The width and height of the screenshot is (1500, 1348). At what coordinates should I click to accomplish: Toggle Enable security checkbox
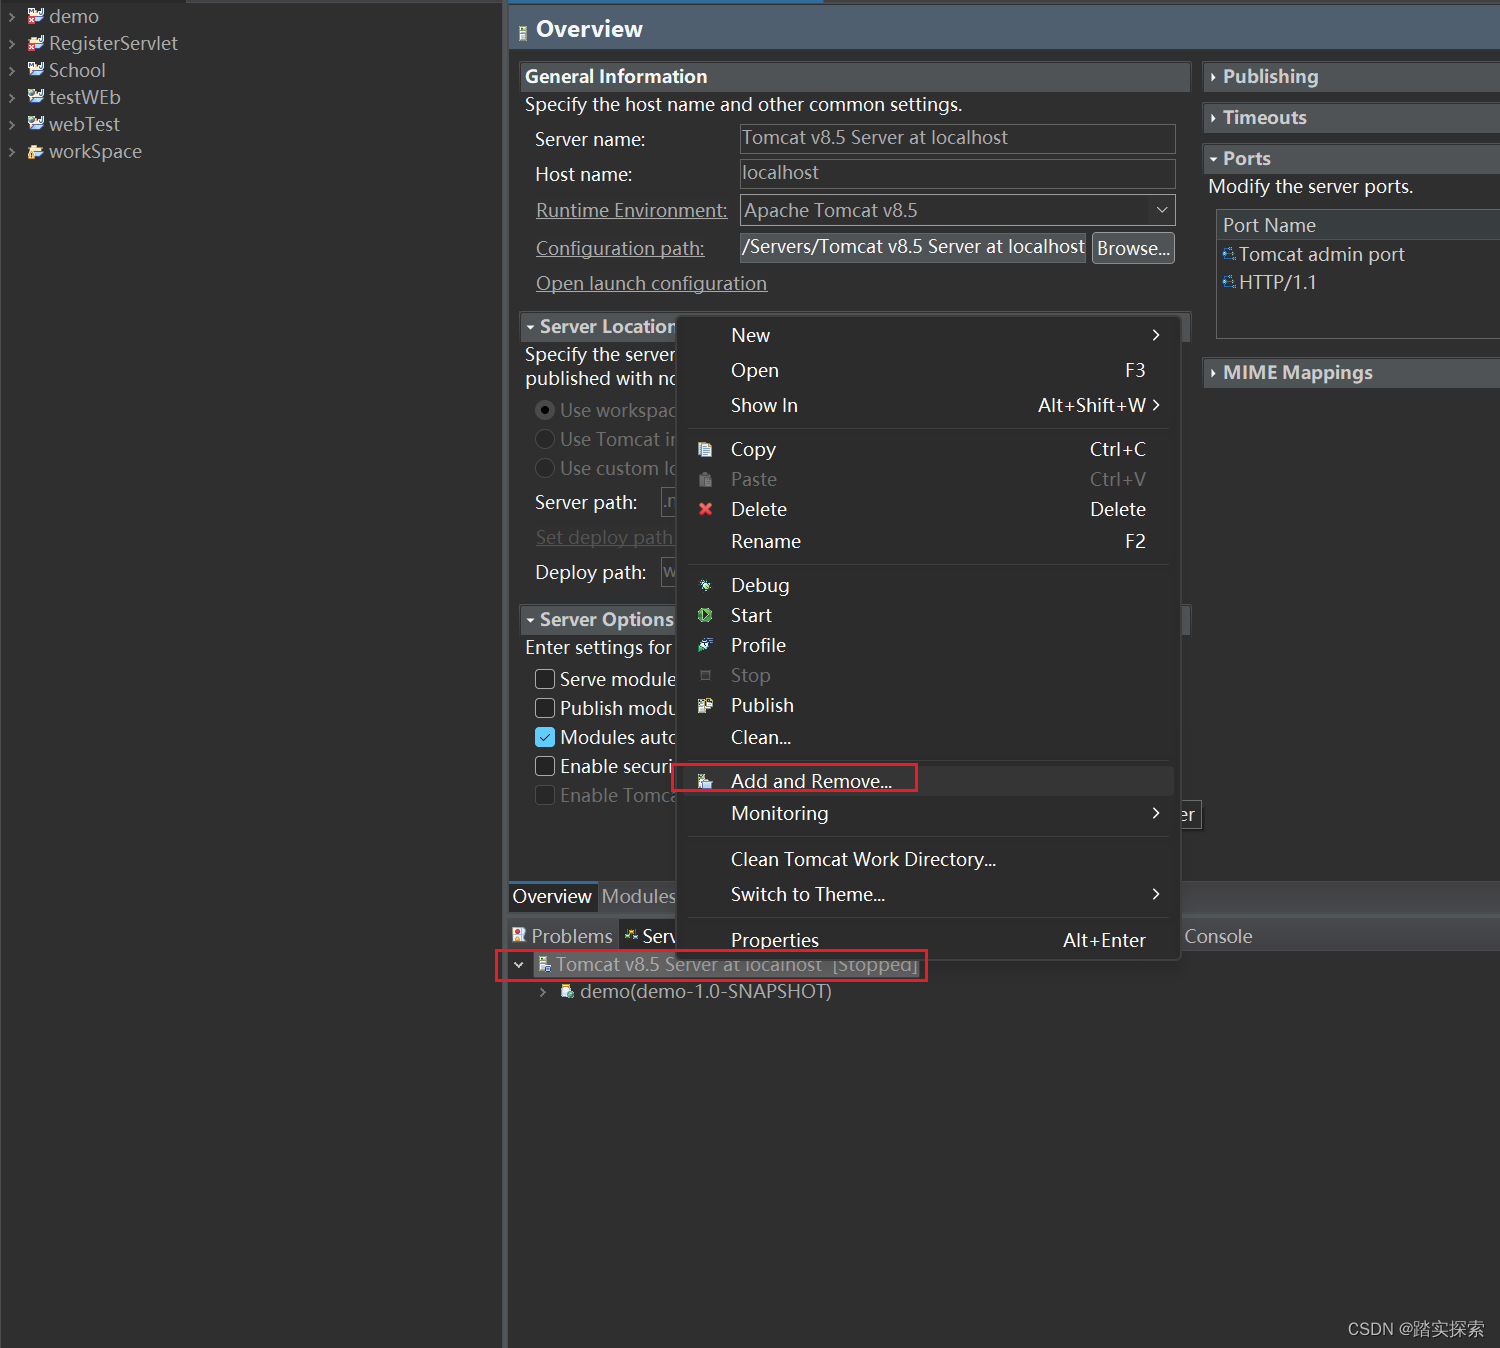[545, 766]
